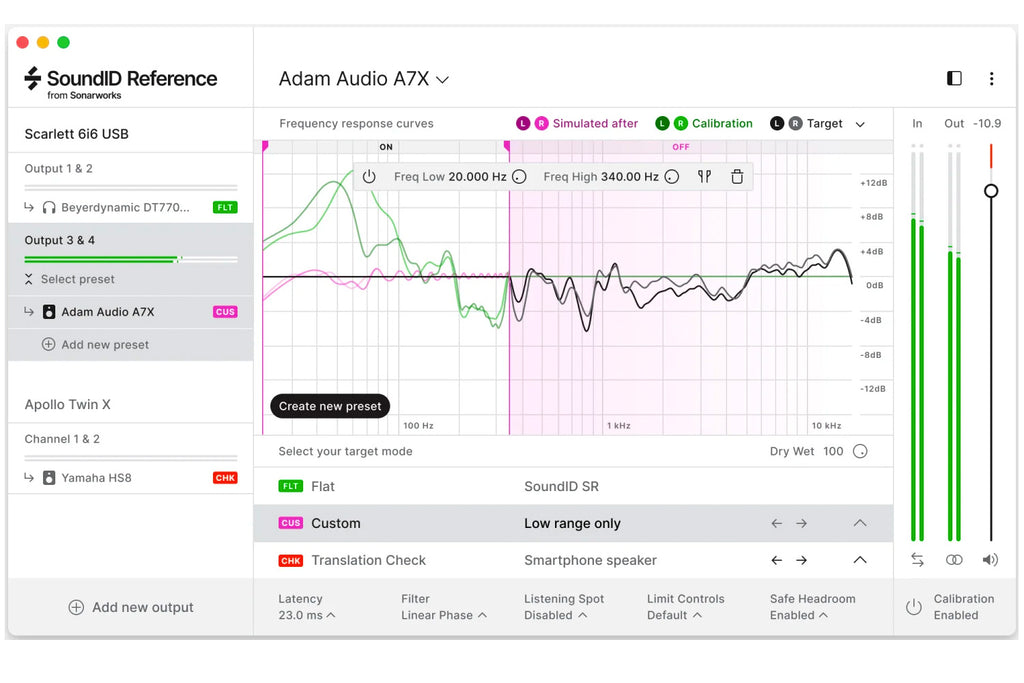Click Add new output
1024x683 pixels.
click(131, 607)
